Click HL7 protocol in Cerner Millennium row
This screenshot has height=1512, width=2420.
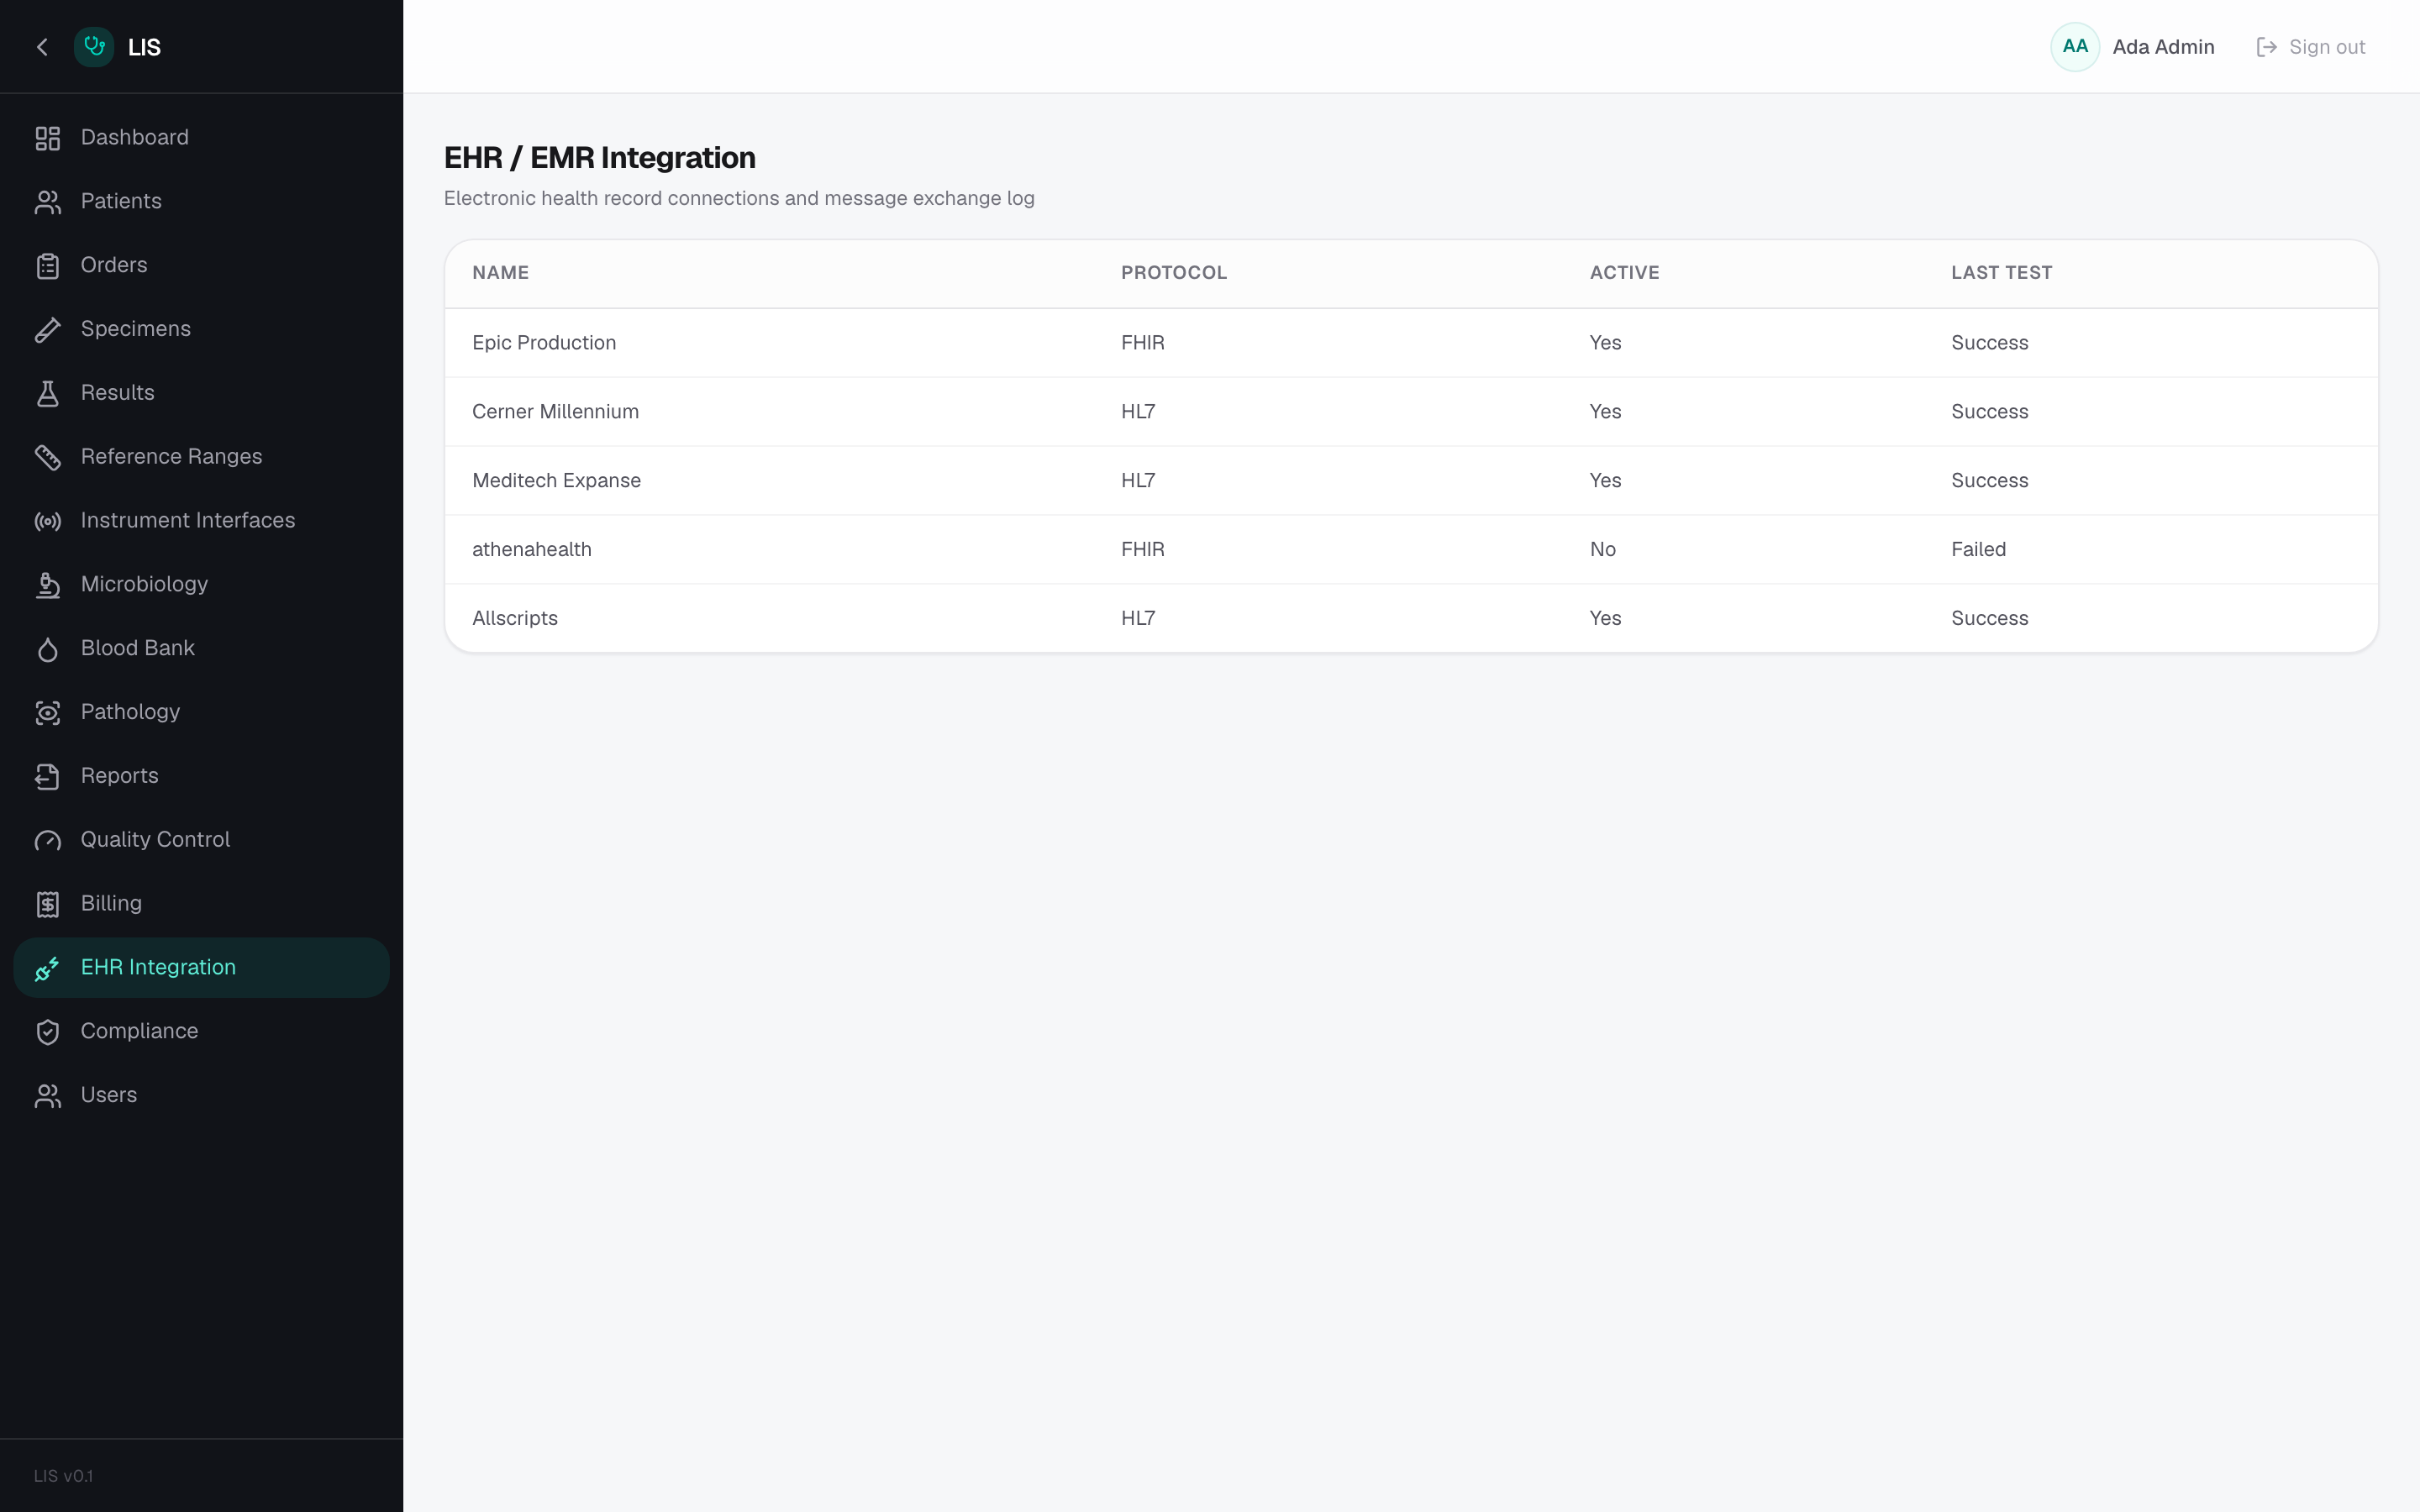(x=1138, y=412)
